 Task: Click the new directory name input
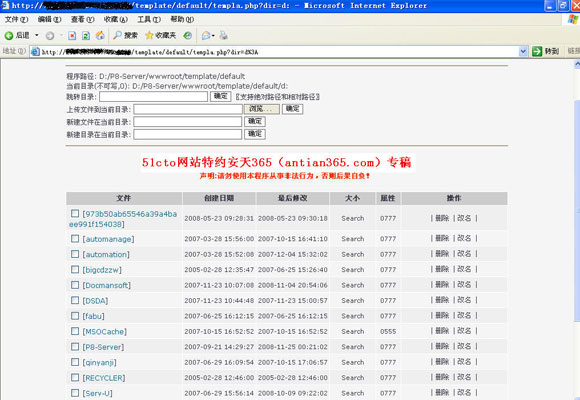188,134
